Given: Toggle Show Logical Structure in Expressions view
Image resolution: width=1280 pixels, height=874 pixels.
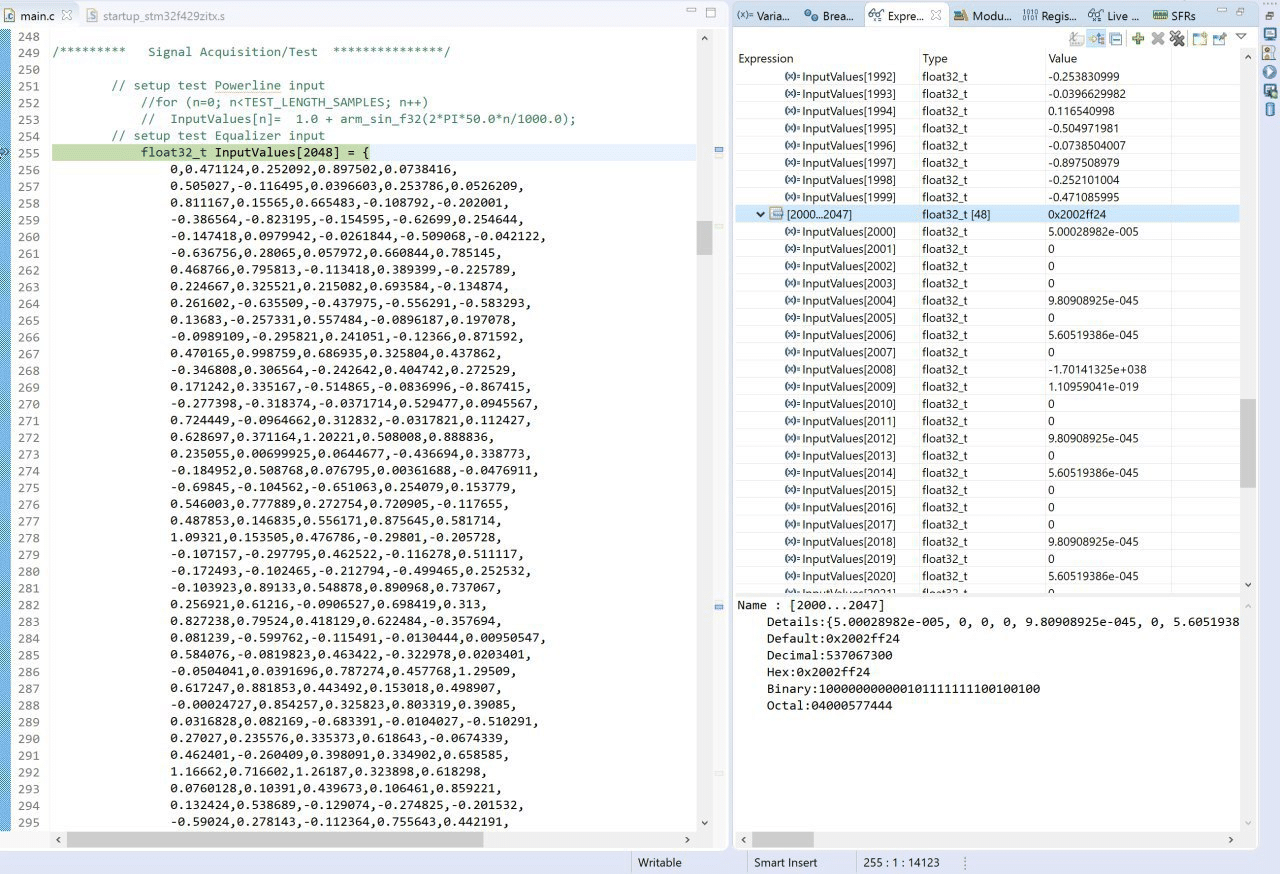Looking at the screenshot, I should coord(1096,39).
